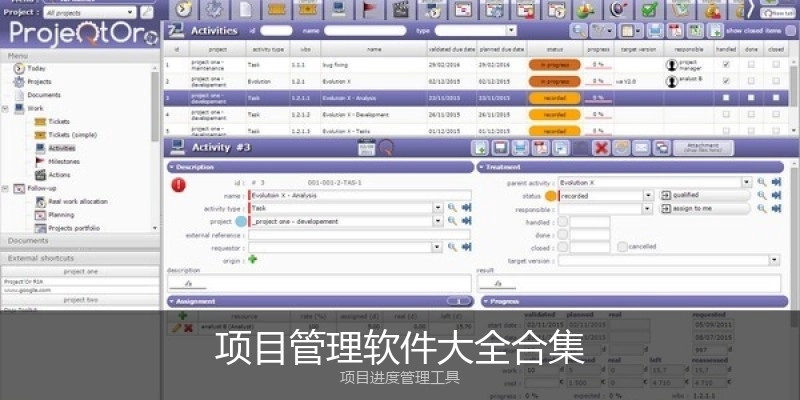Open Real work allocation menu item

coord(78,202)
